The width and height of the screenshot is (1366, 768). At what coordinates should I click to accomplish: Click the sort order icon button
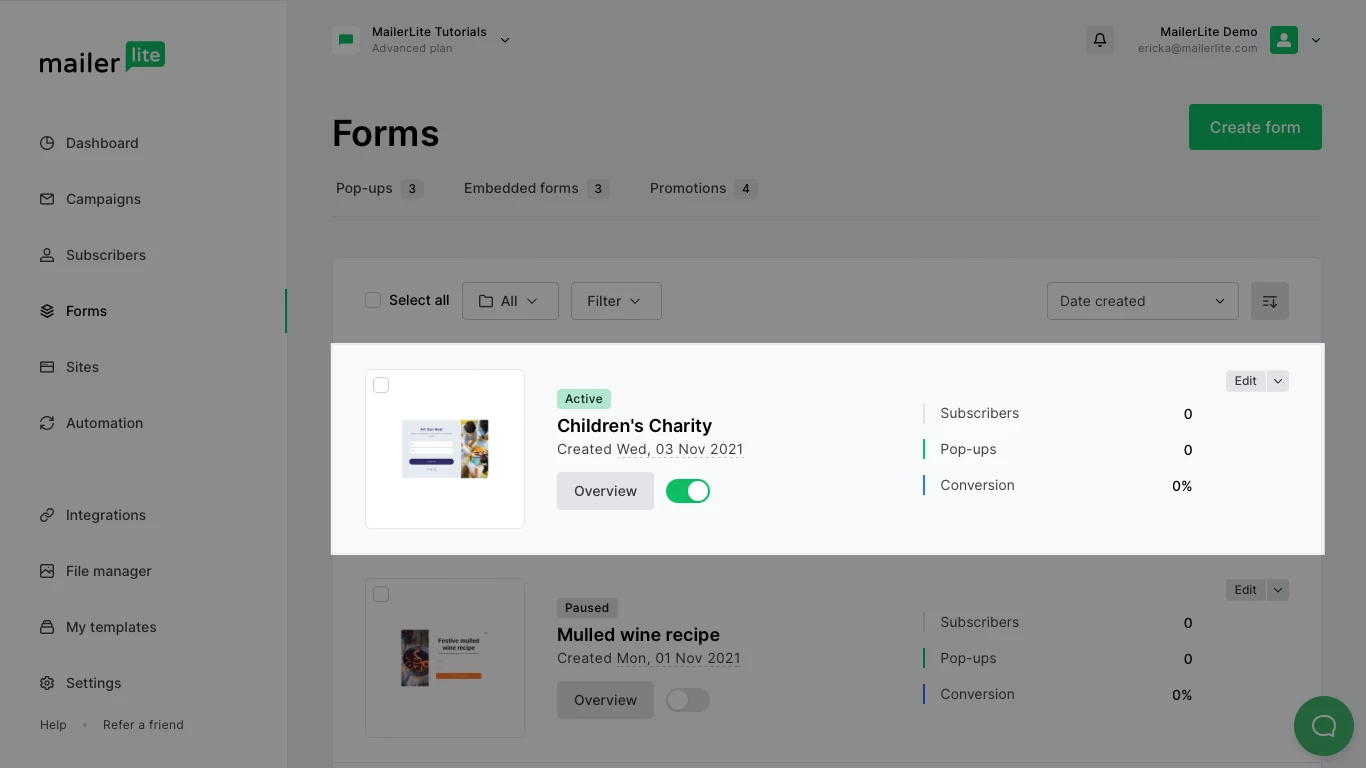(x=1269, y=301)
